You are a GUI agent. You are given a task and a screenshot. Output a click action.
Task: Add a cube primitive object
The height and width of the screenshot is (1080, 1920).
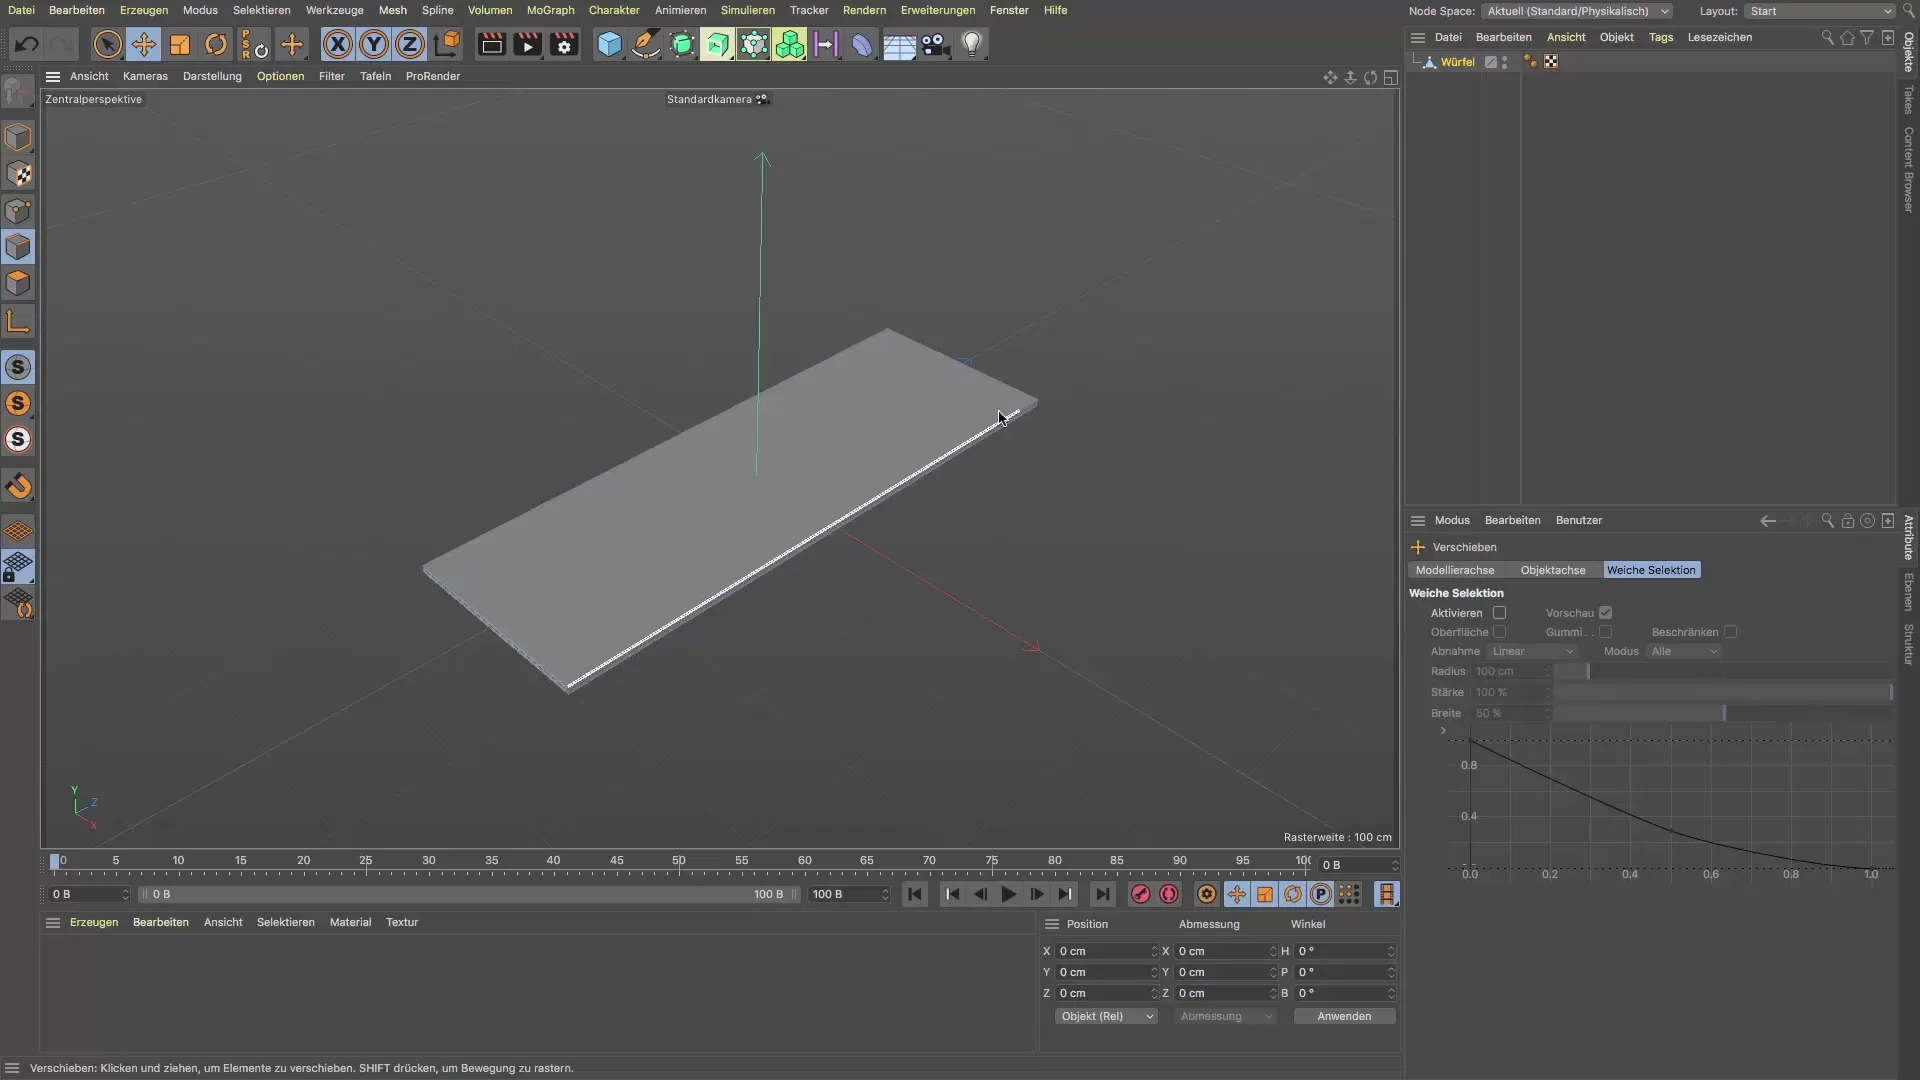coord(609,44)
